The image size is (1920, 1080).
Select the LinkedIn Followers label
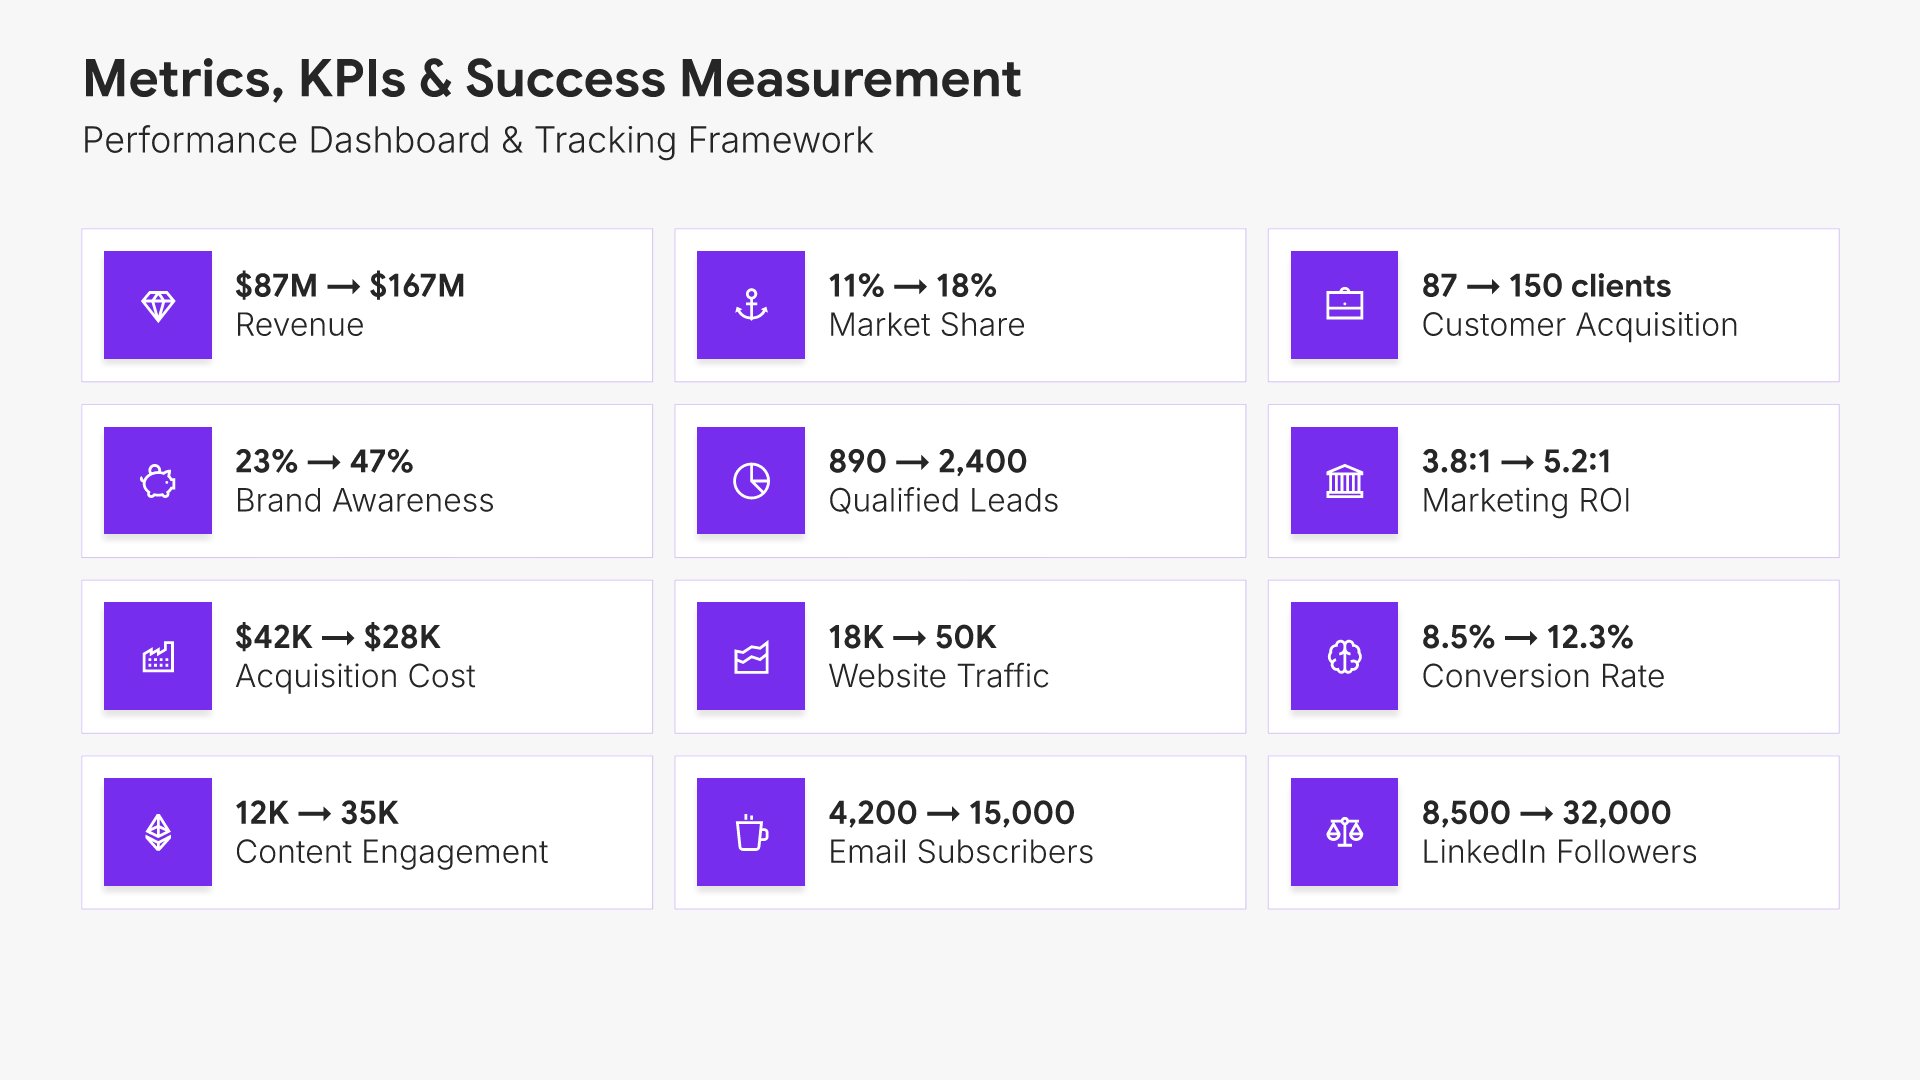pyautogui.click(x=1559, y=852)
